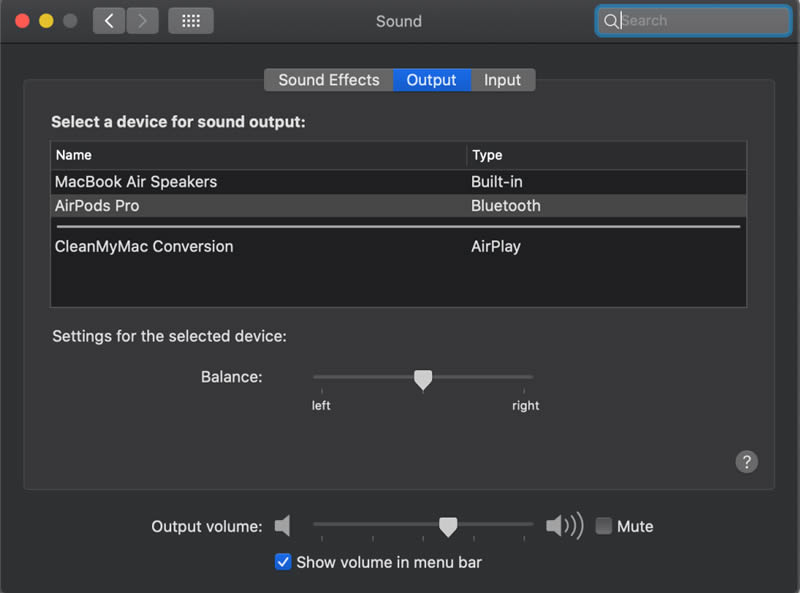Viewport: 800px width, 593px height.
Task: Show all preferences grid button
Action: (191, 21)
